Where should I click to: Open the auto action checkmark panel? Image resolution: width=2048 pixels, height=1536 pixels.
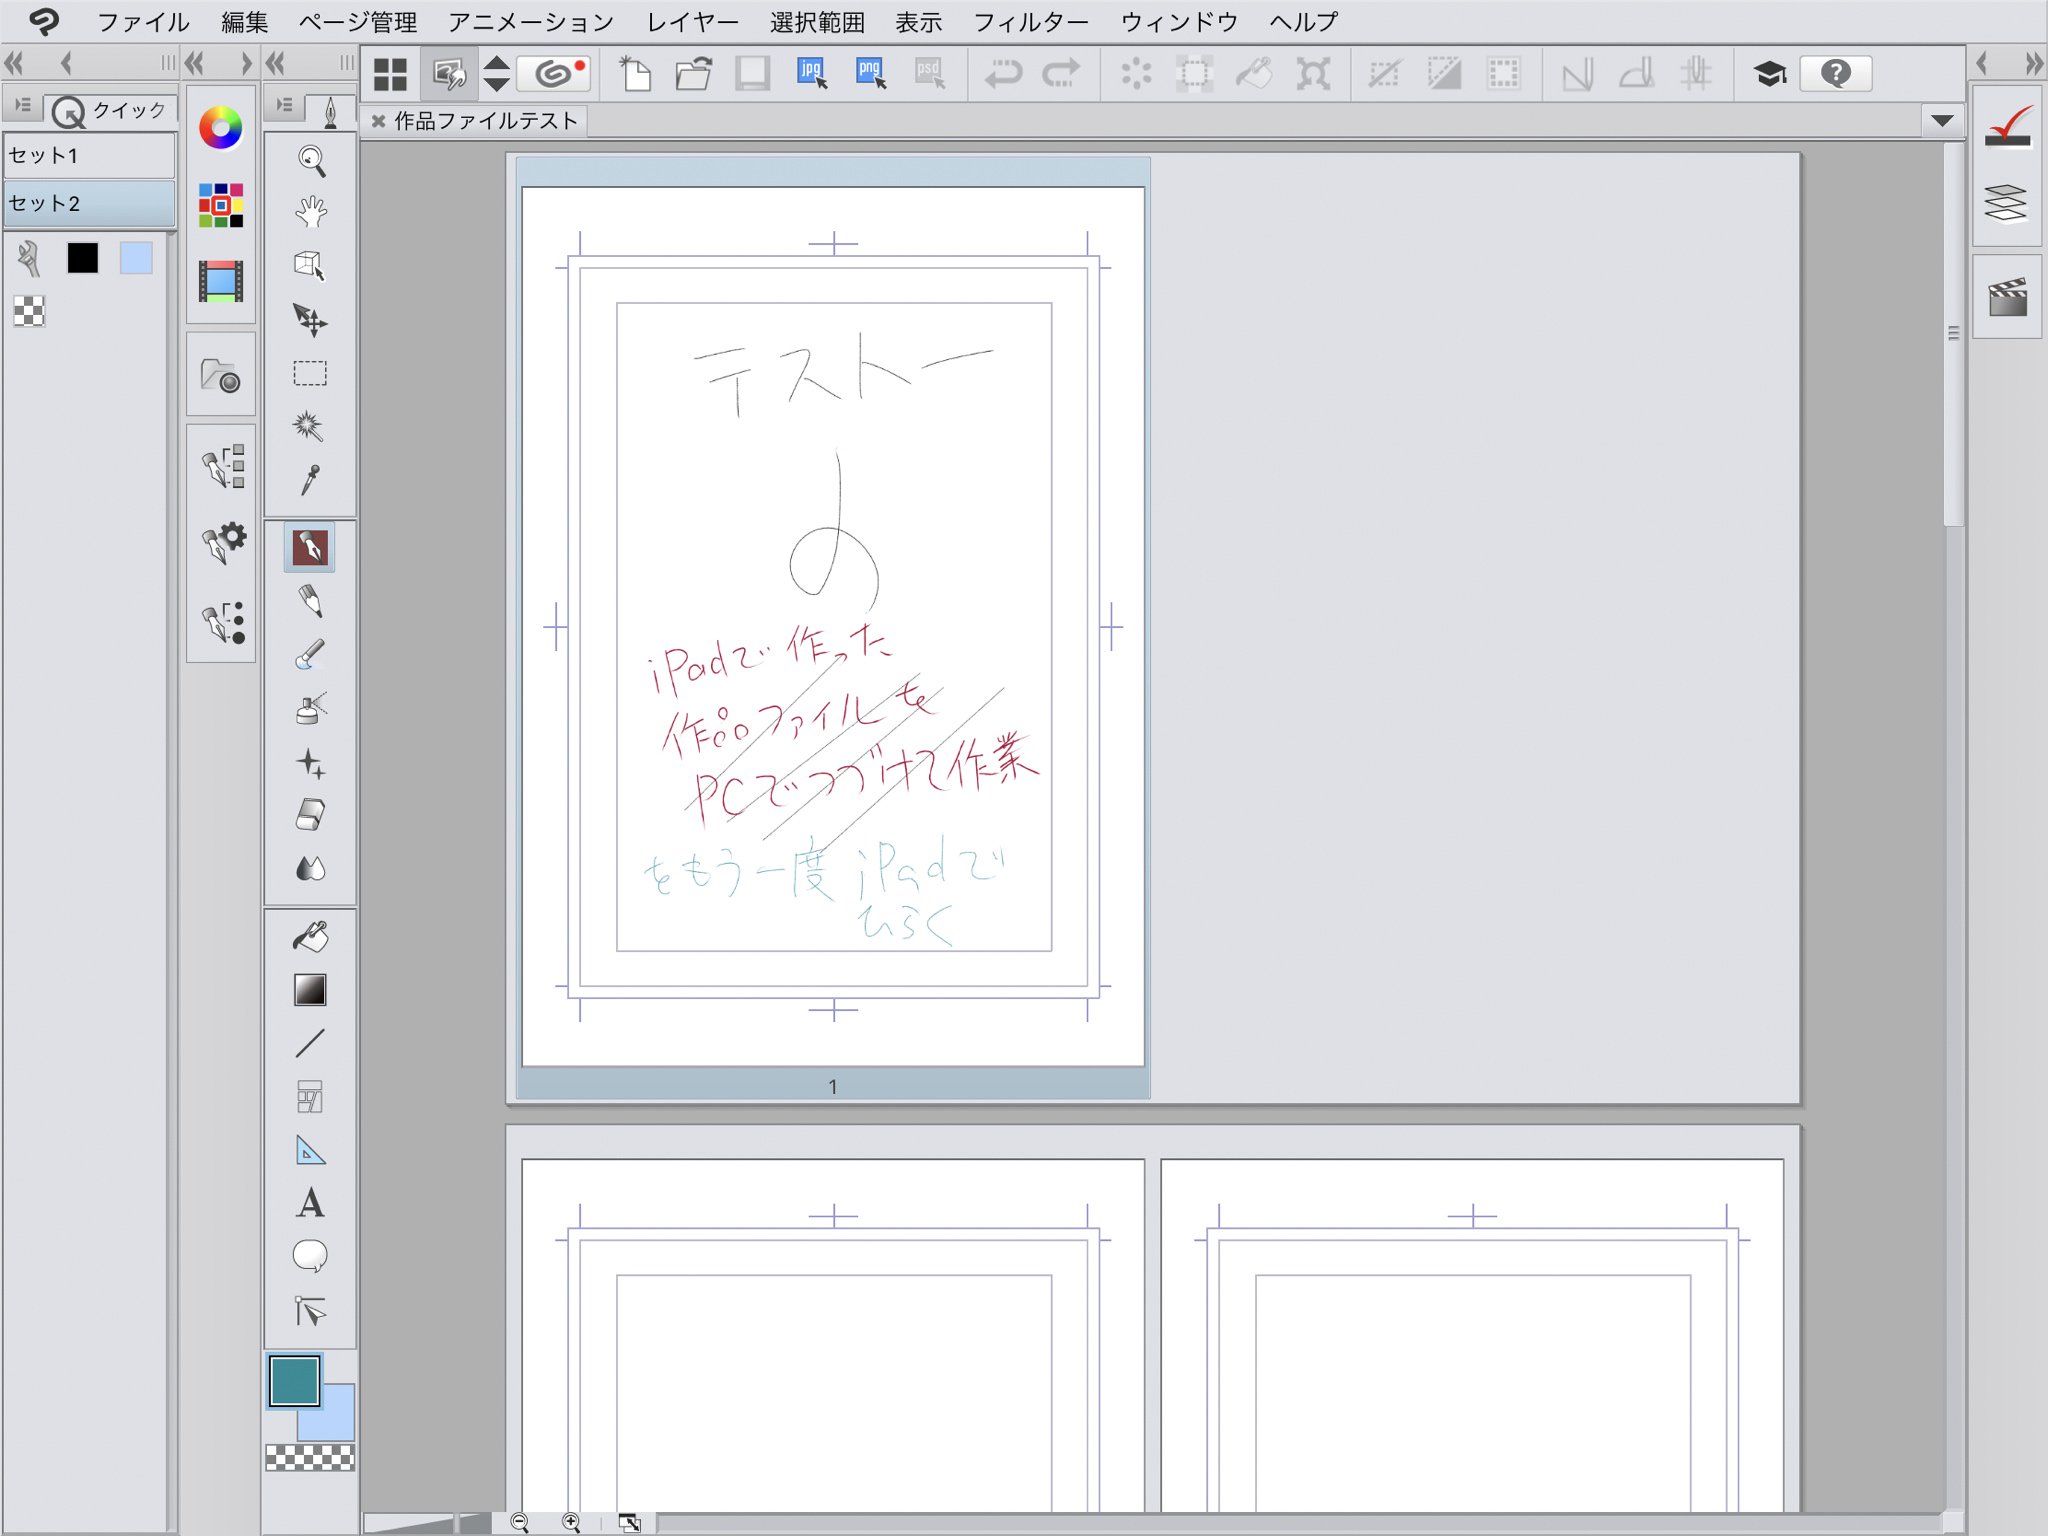click(x=2008, y=128)
